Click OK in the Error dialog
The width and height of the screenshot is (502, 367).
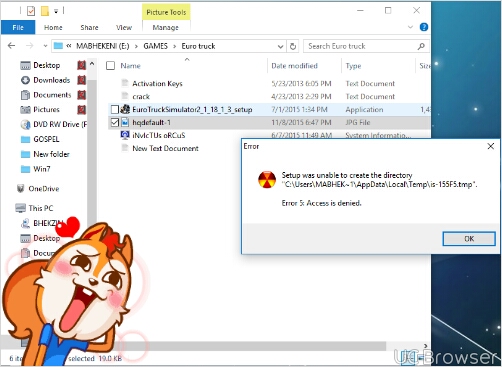[x=469, y=239]
